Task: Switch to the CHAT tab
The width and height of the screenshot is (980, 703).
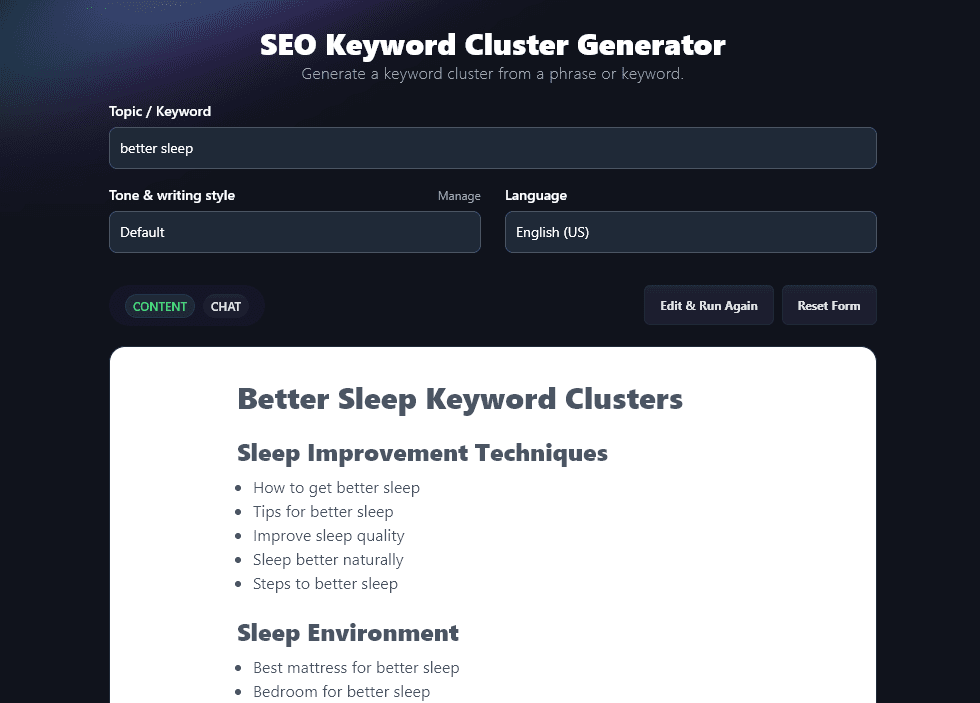Action: pos(225,306)
